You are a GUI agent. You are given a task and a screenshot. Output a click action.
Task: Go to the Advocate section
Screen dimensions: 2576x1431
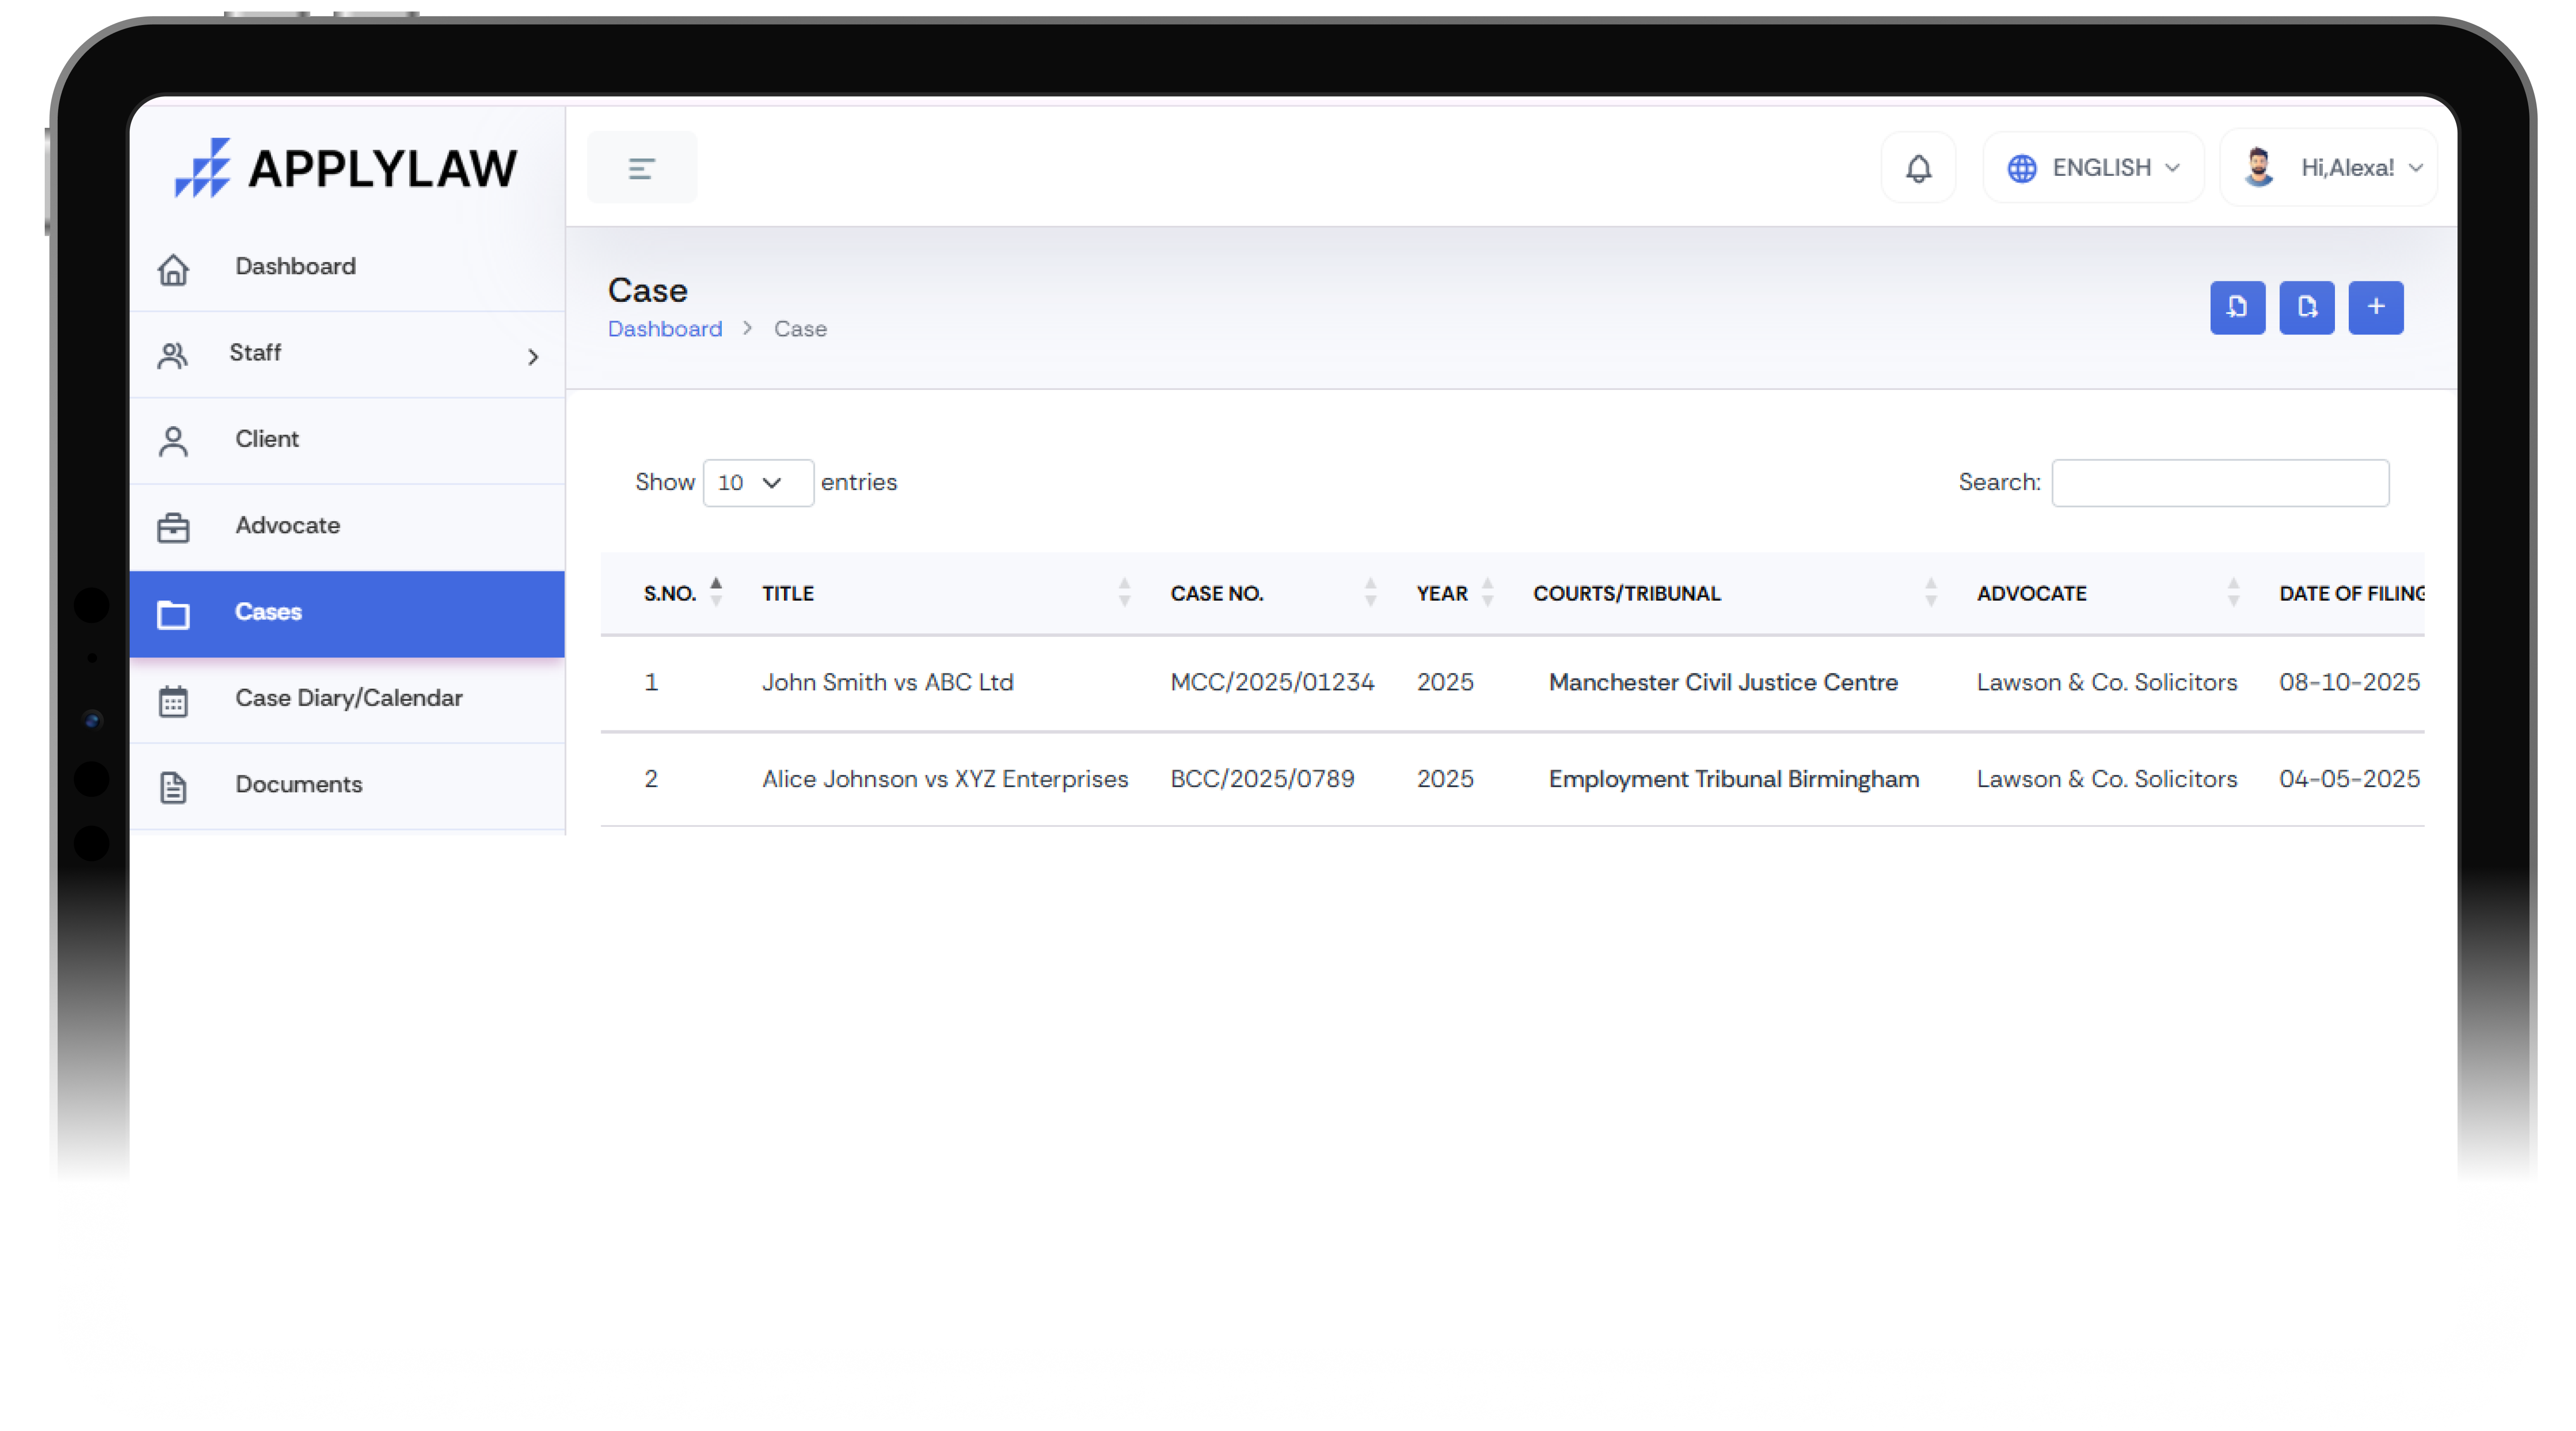pos(287,525)
